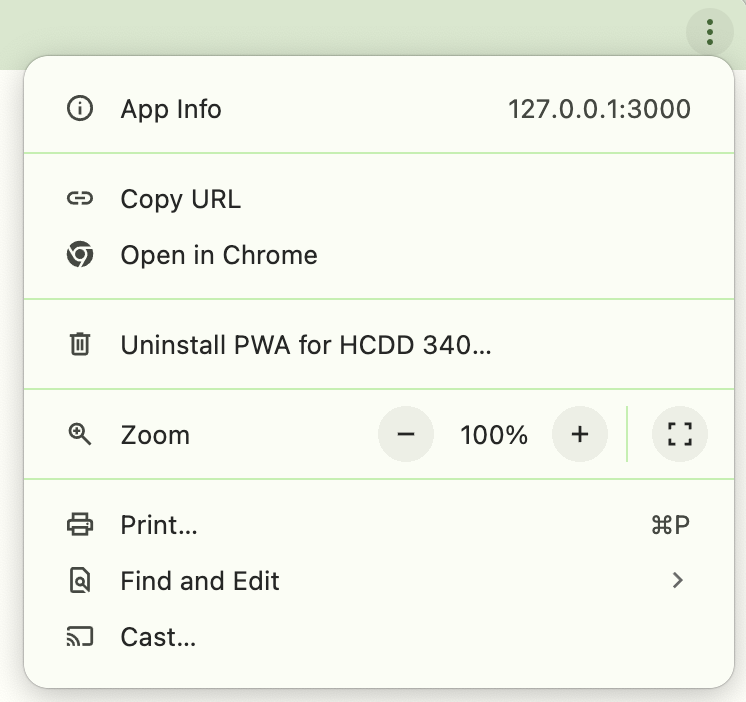
Task: Expand the Find and Edit submenu arrow
Action: pos(678,580)
